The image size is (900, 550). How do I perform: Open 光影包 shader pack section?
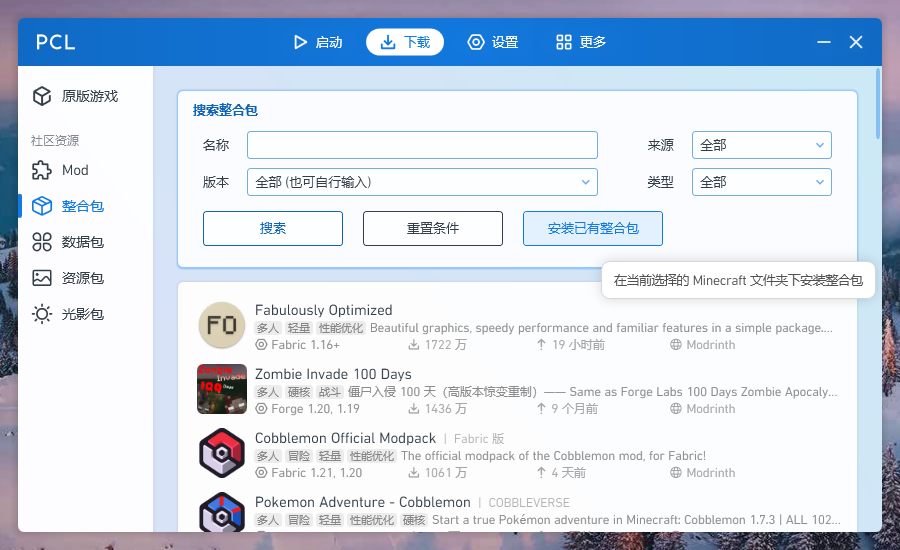(x=85, y=314)
